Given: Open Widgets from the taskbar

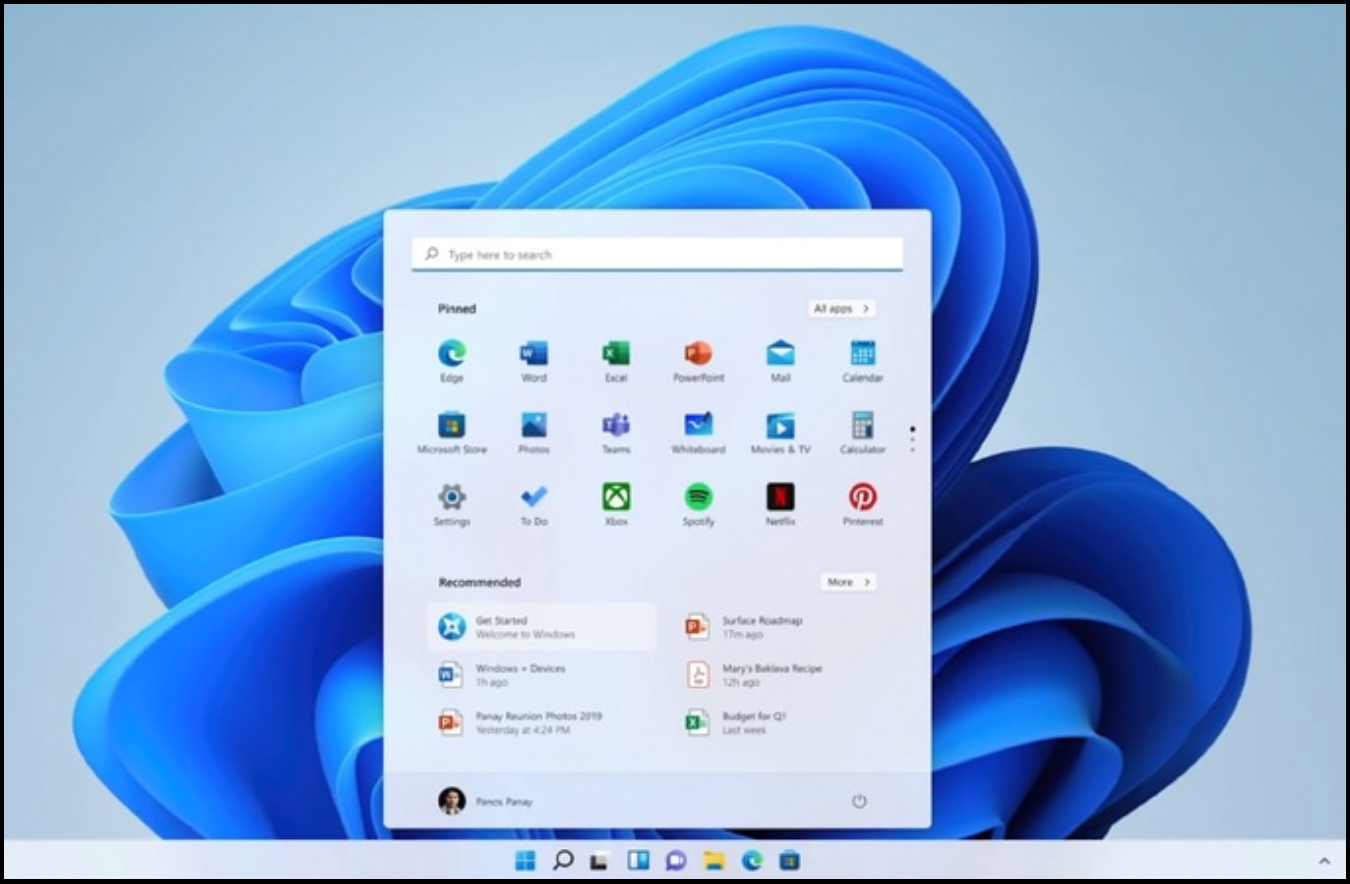Looking at the screenshot, I should pyautogui.click(x=638, y=860).
